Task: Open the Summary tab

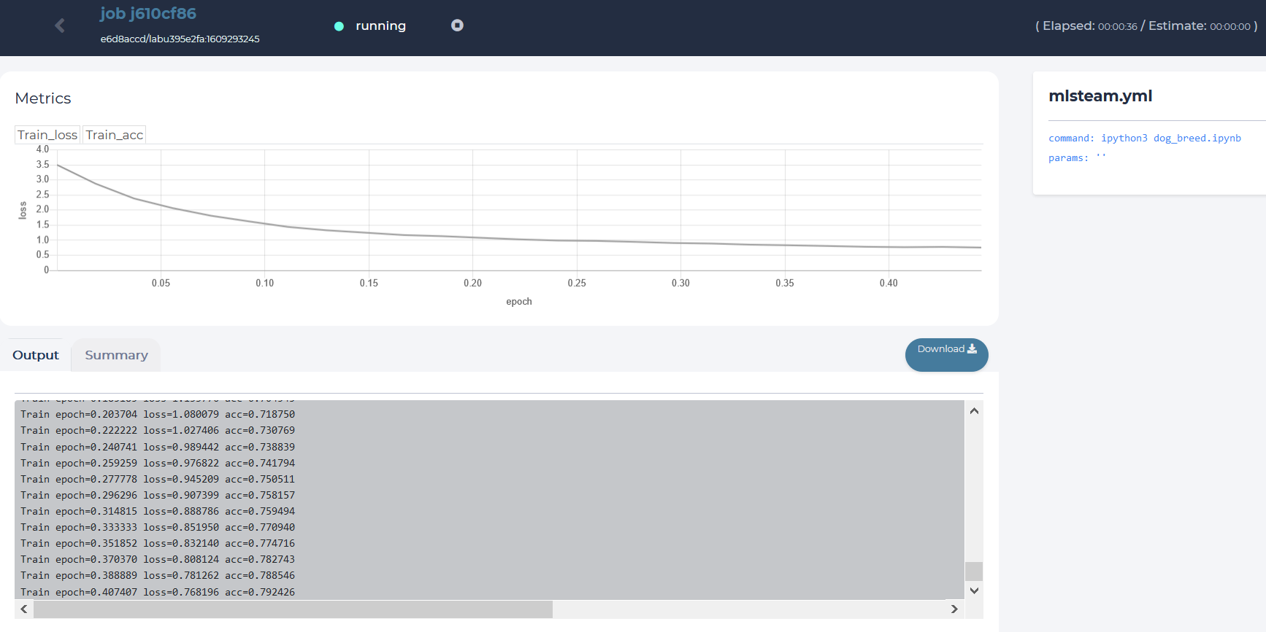Action: (116, 355)
